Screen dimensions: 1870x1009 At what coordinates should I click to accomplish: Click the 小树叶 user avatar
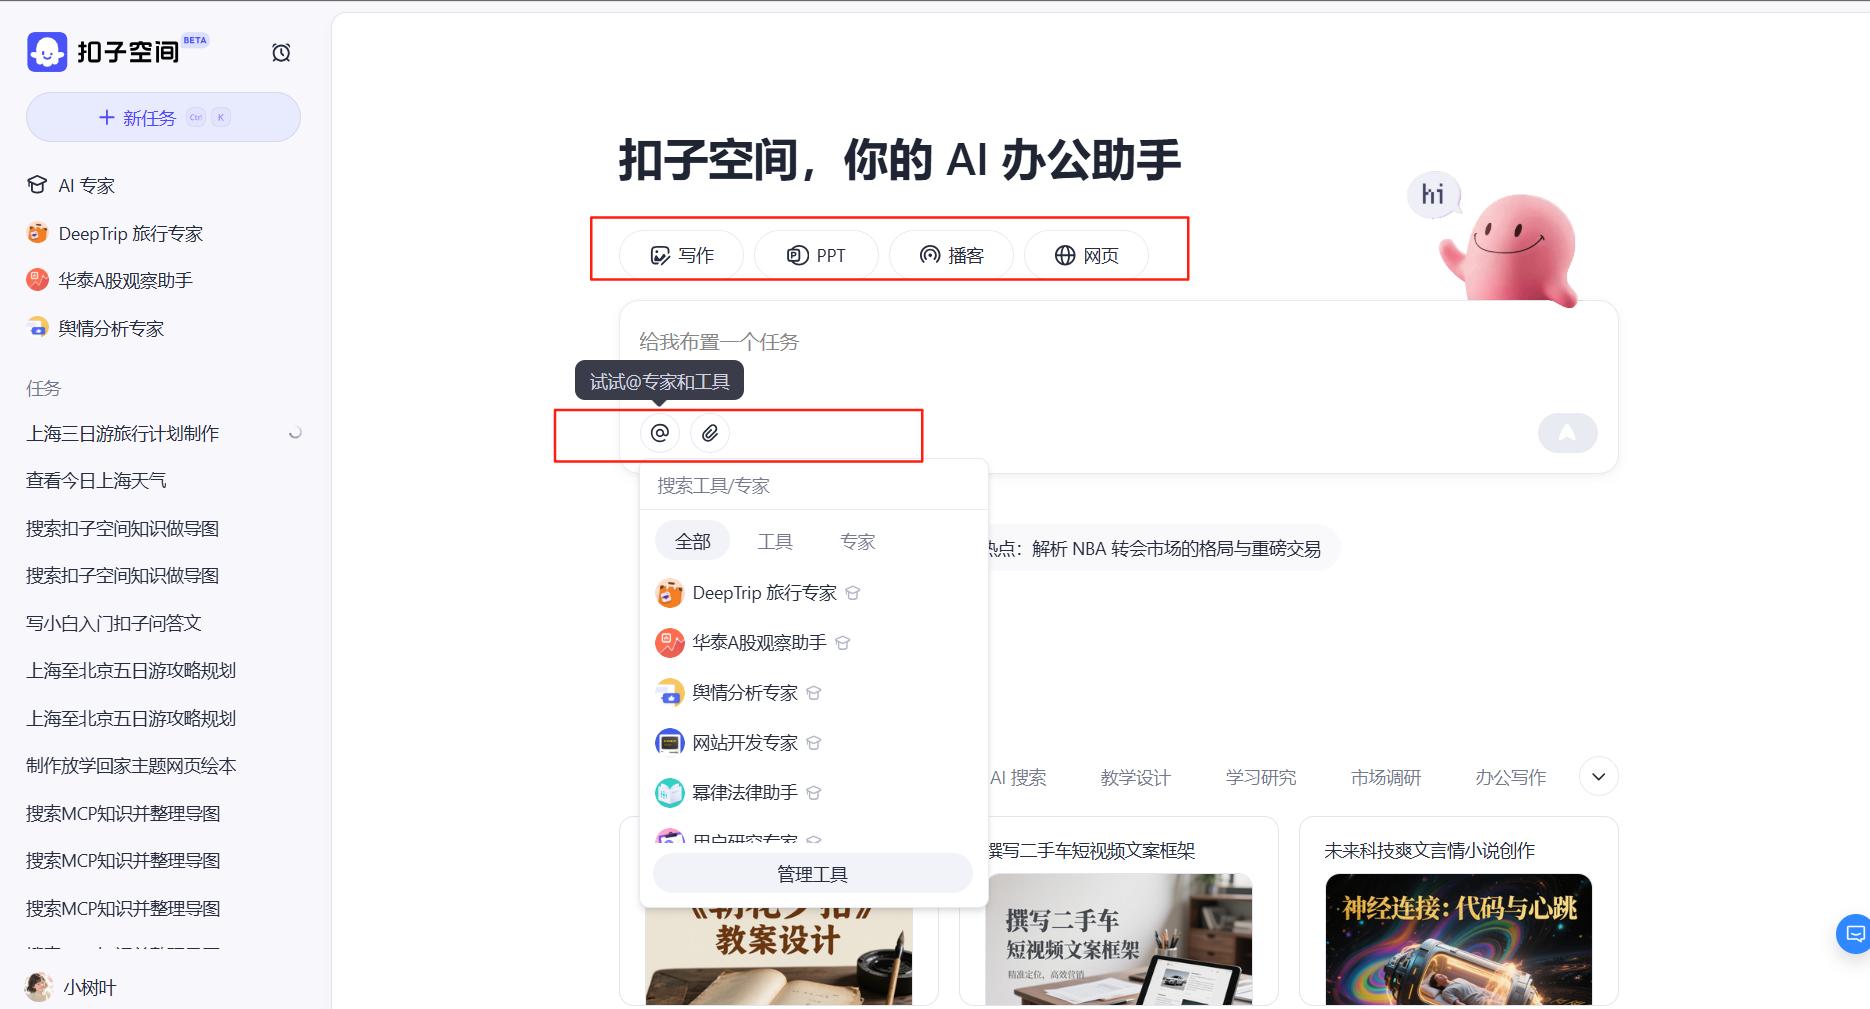(39, 987)
